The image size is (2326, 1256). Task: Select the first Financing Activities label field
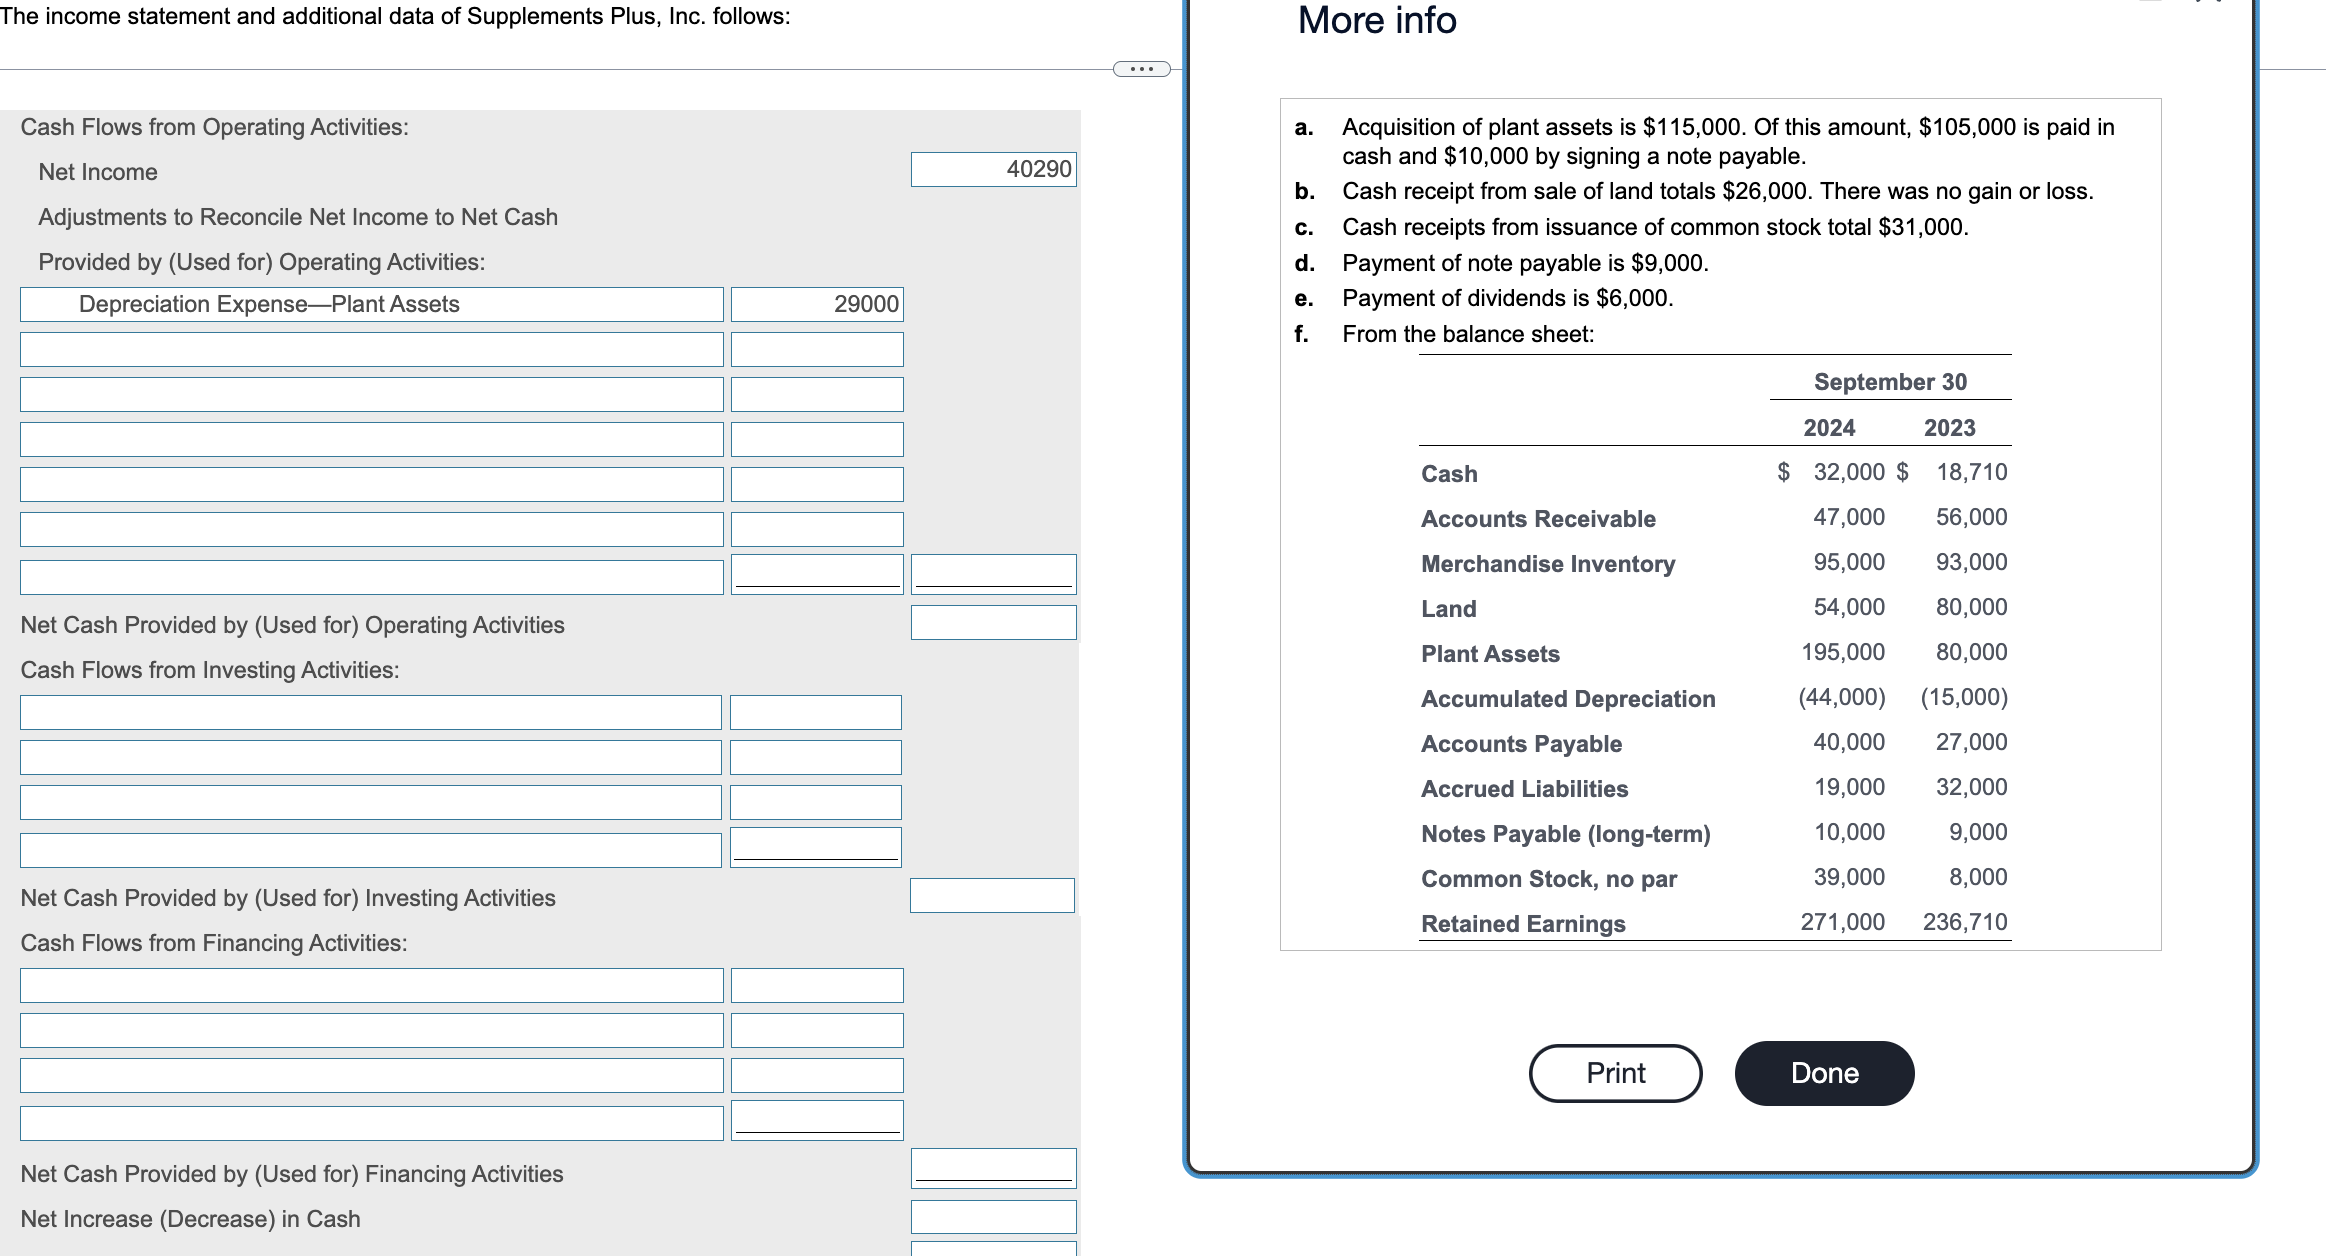click(x=371, y=985)
